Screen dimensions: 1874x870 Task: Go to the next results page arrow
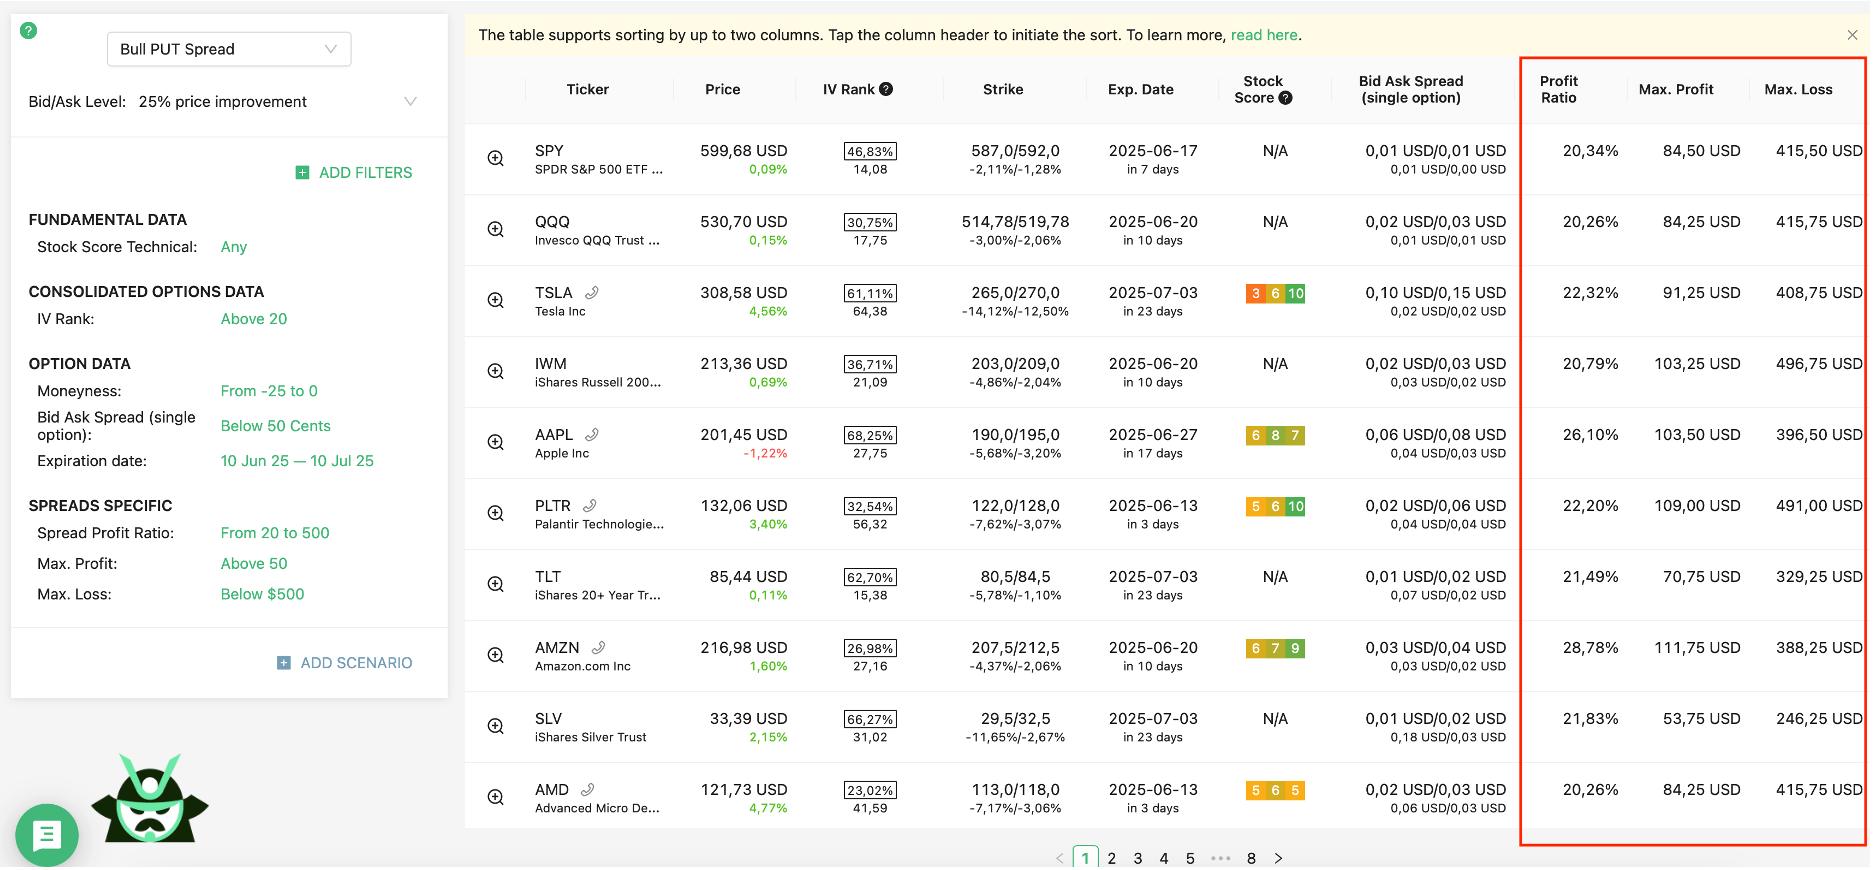[x=1278, y=859]
